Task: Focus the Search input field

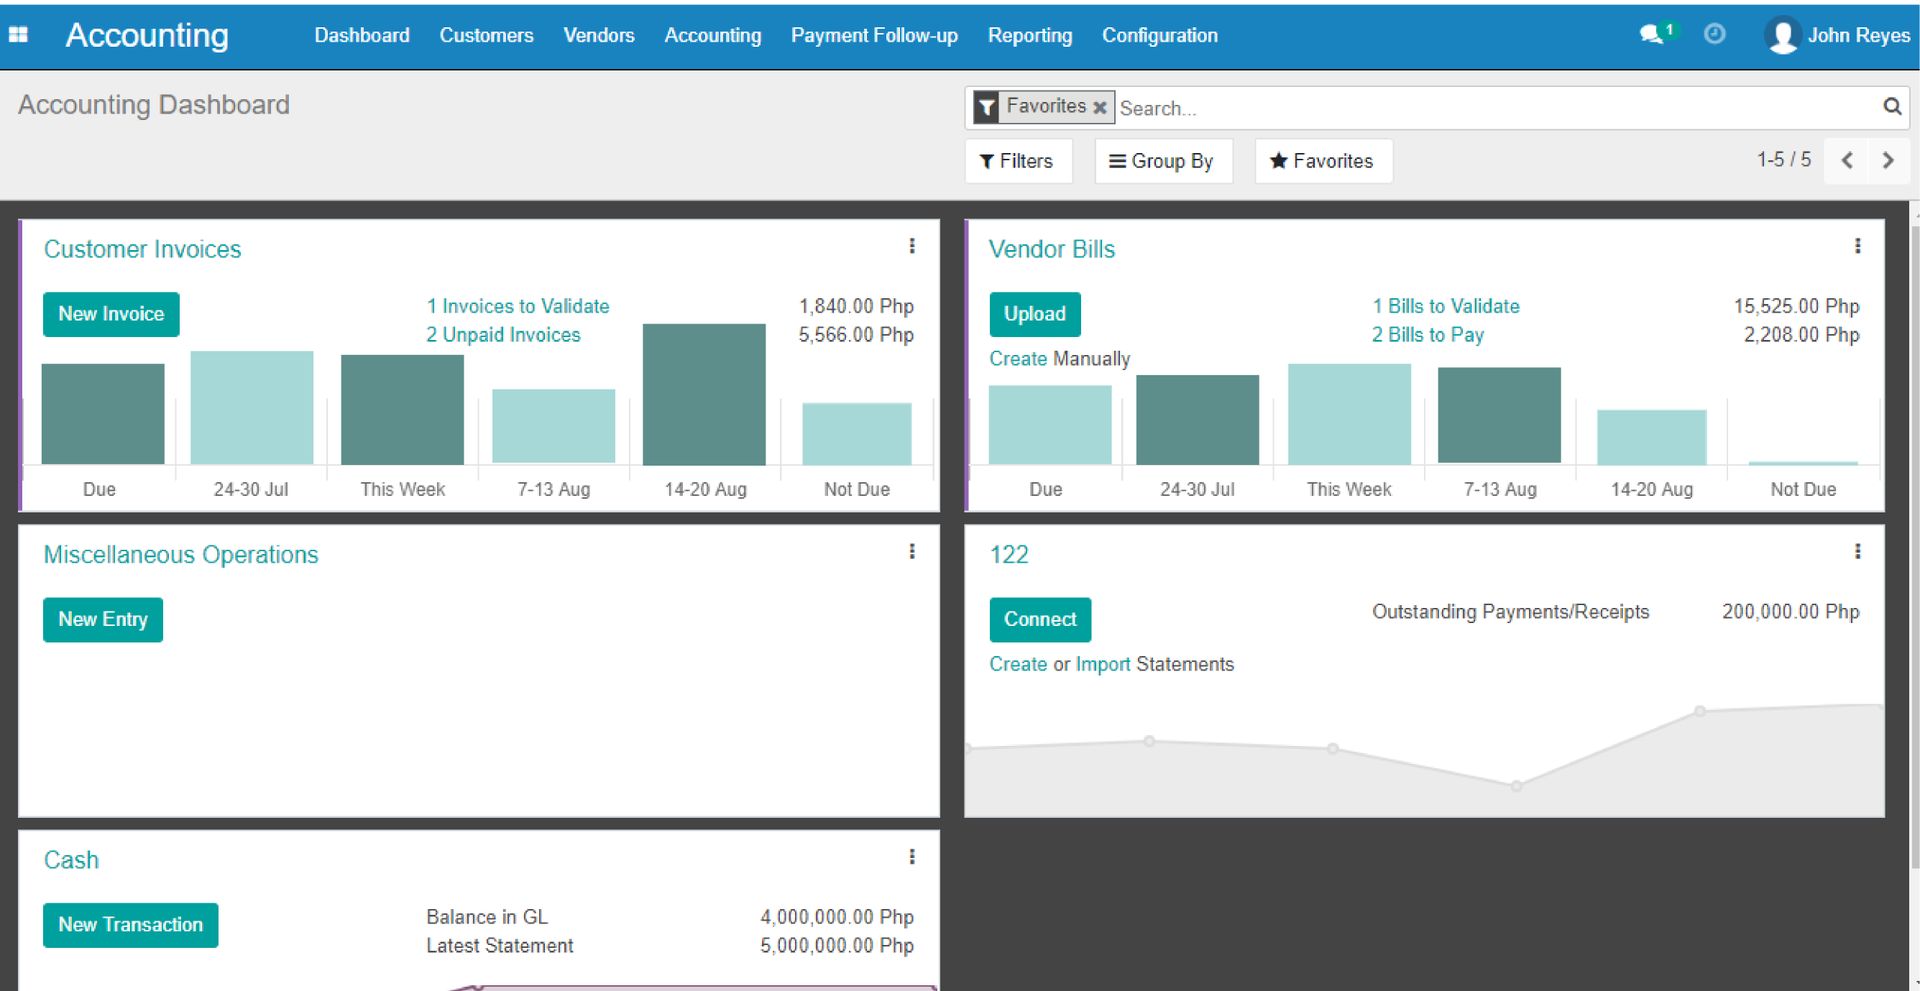Action: pyautogui.click(x=1490, y=108)
